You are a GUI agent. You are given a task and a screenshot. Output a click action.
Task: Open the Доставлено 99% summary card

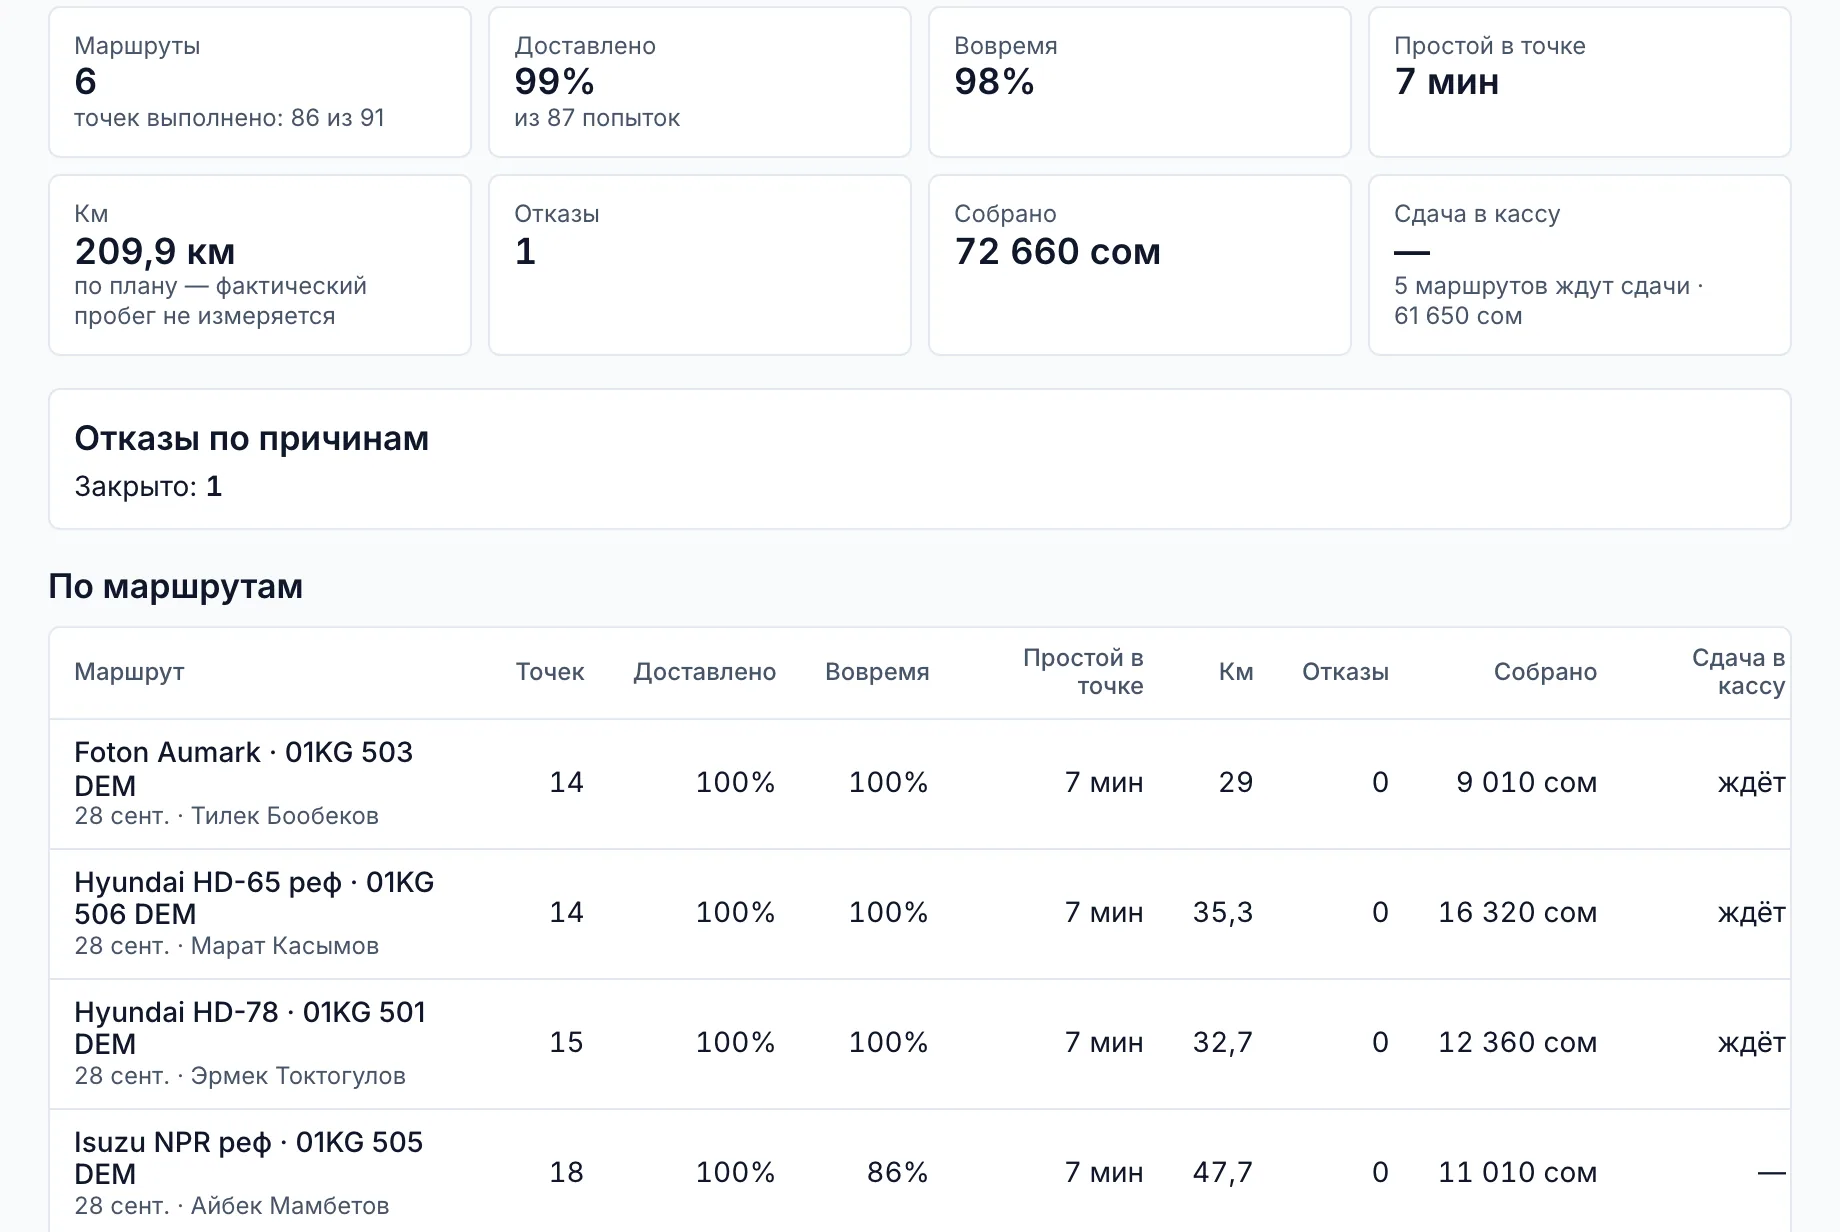click(700, 82)
